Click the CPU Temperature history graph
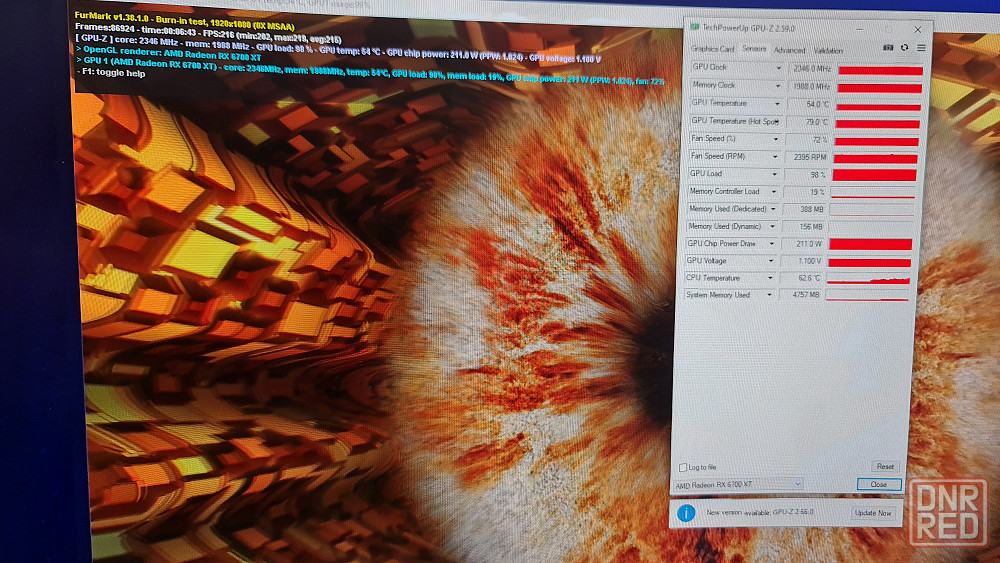 868,279
